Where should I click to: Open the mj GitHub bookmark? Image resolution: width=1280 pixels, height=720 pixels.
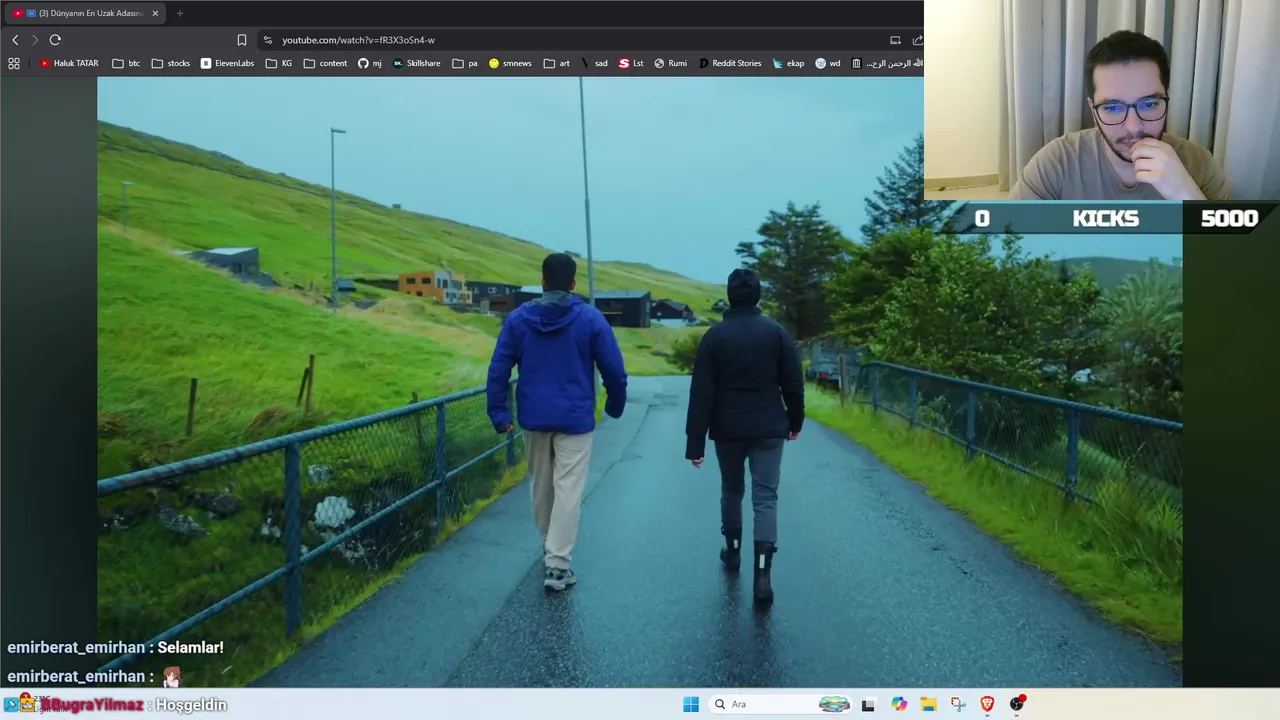370,63
